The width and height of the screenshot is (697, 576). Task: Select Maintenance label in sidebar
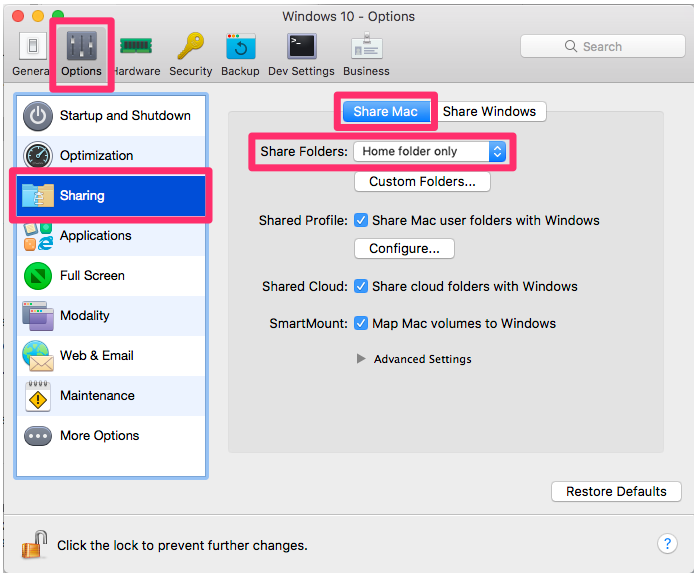(97, 396)
